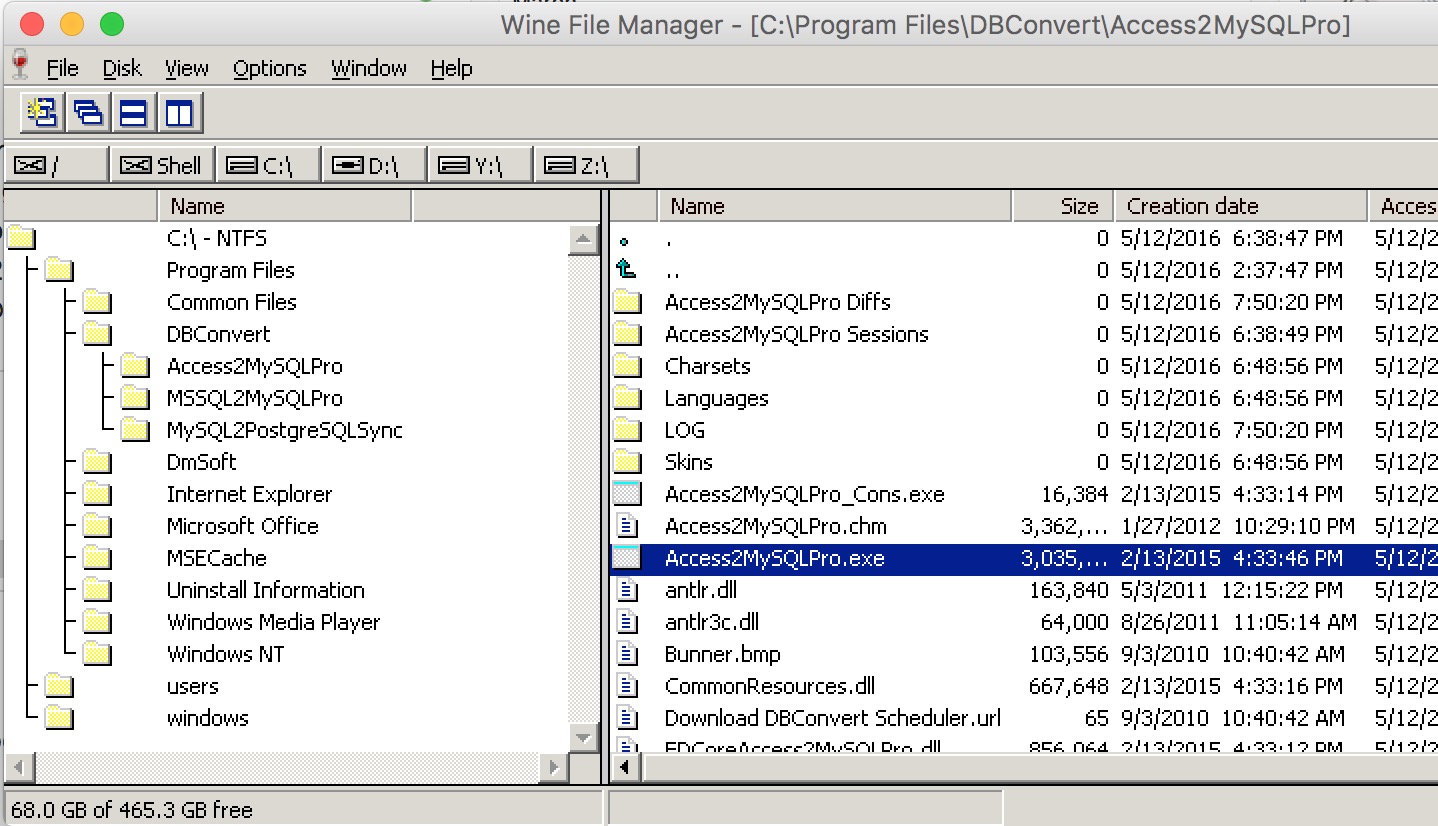The height and width of the screenshot is (826, 1438).
Task: Select the CommonResources.dll file name
Action: (770, 686)
